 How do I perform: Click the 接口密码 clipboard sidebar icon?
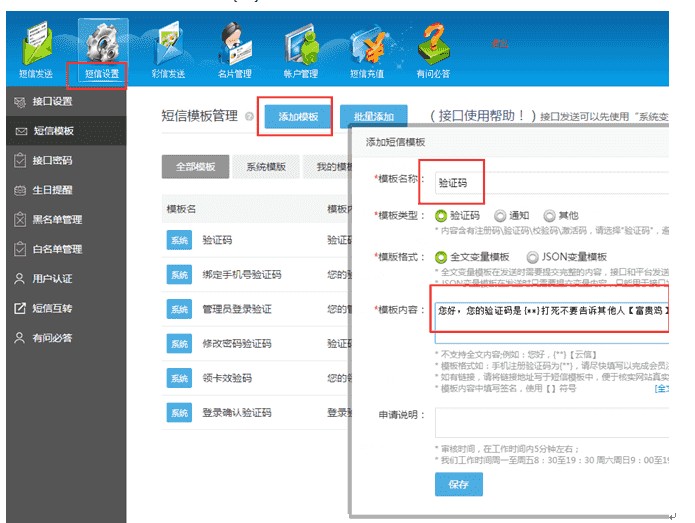click(20, 160)
